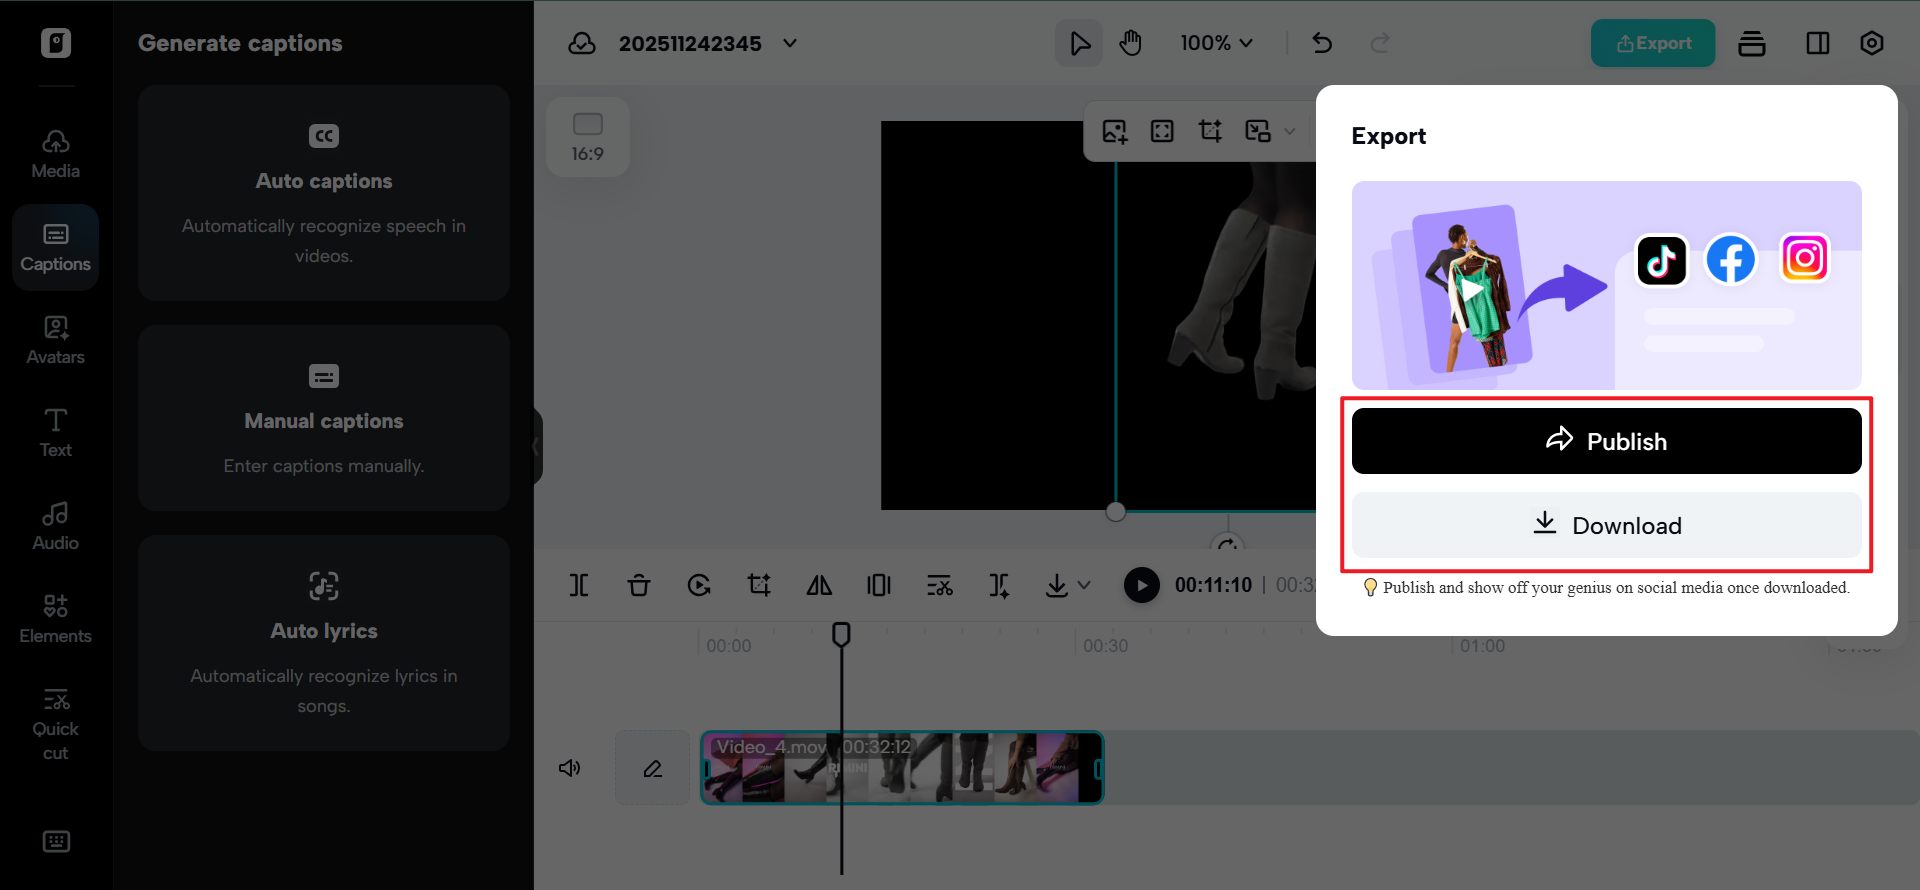Undo the last action
The height and width of the screenshot is (890, 1920).
[x=1322, y=43]
